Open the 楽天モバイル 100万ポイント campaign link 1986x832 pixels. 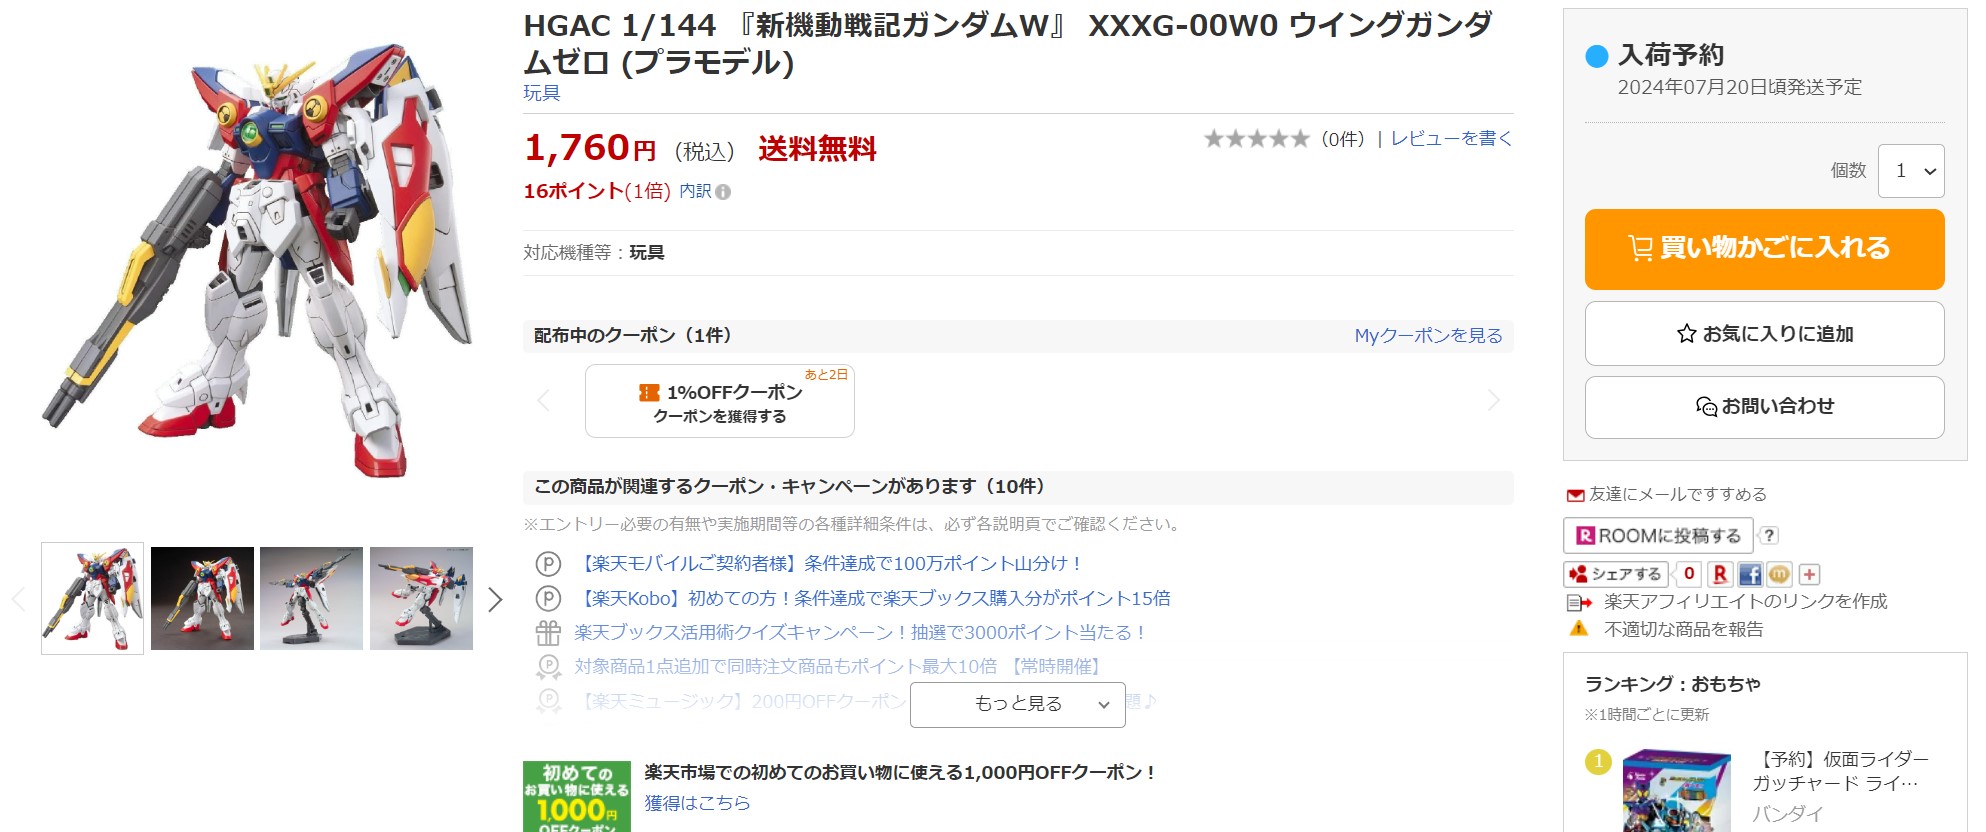830,564
